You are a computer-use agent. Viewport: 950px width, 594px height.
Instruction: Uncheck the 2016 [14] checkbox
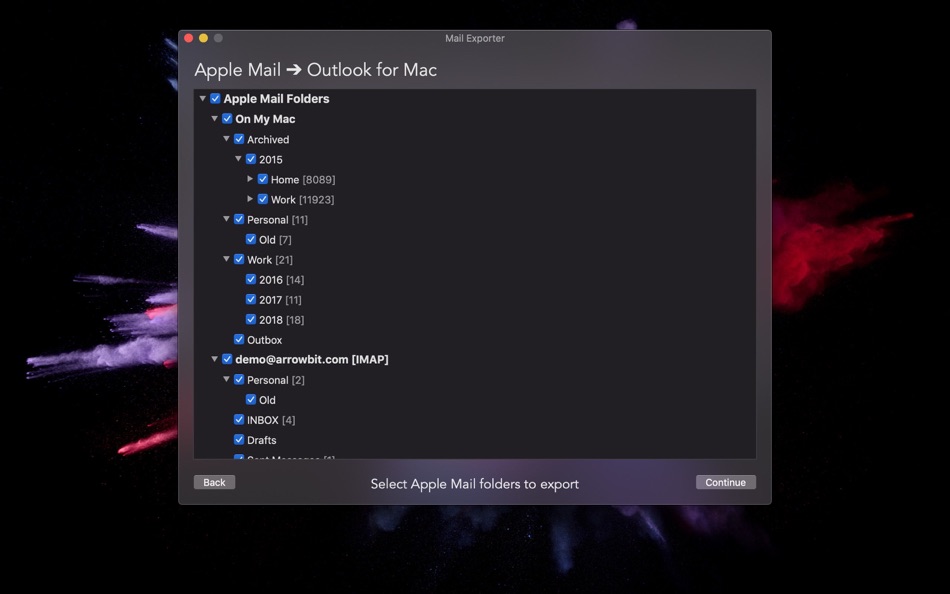coord(251,279)
